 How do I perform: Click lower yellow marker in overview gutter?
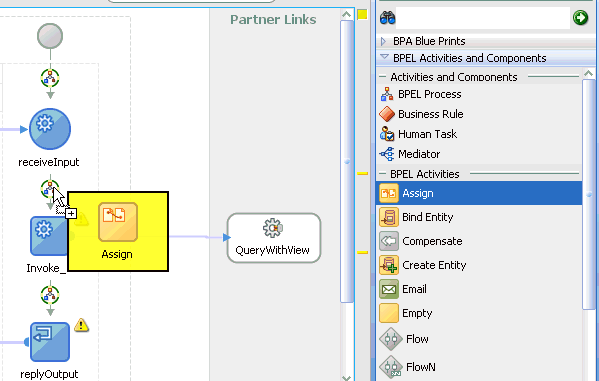363,253
